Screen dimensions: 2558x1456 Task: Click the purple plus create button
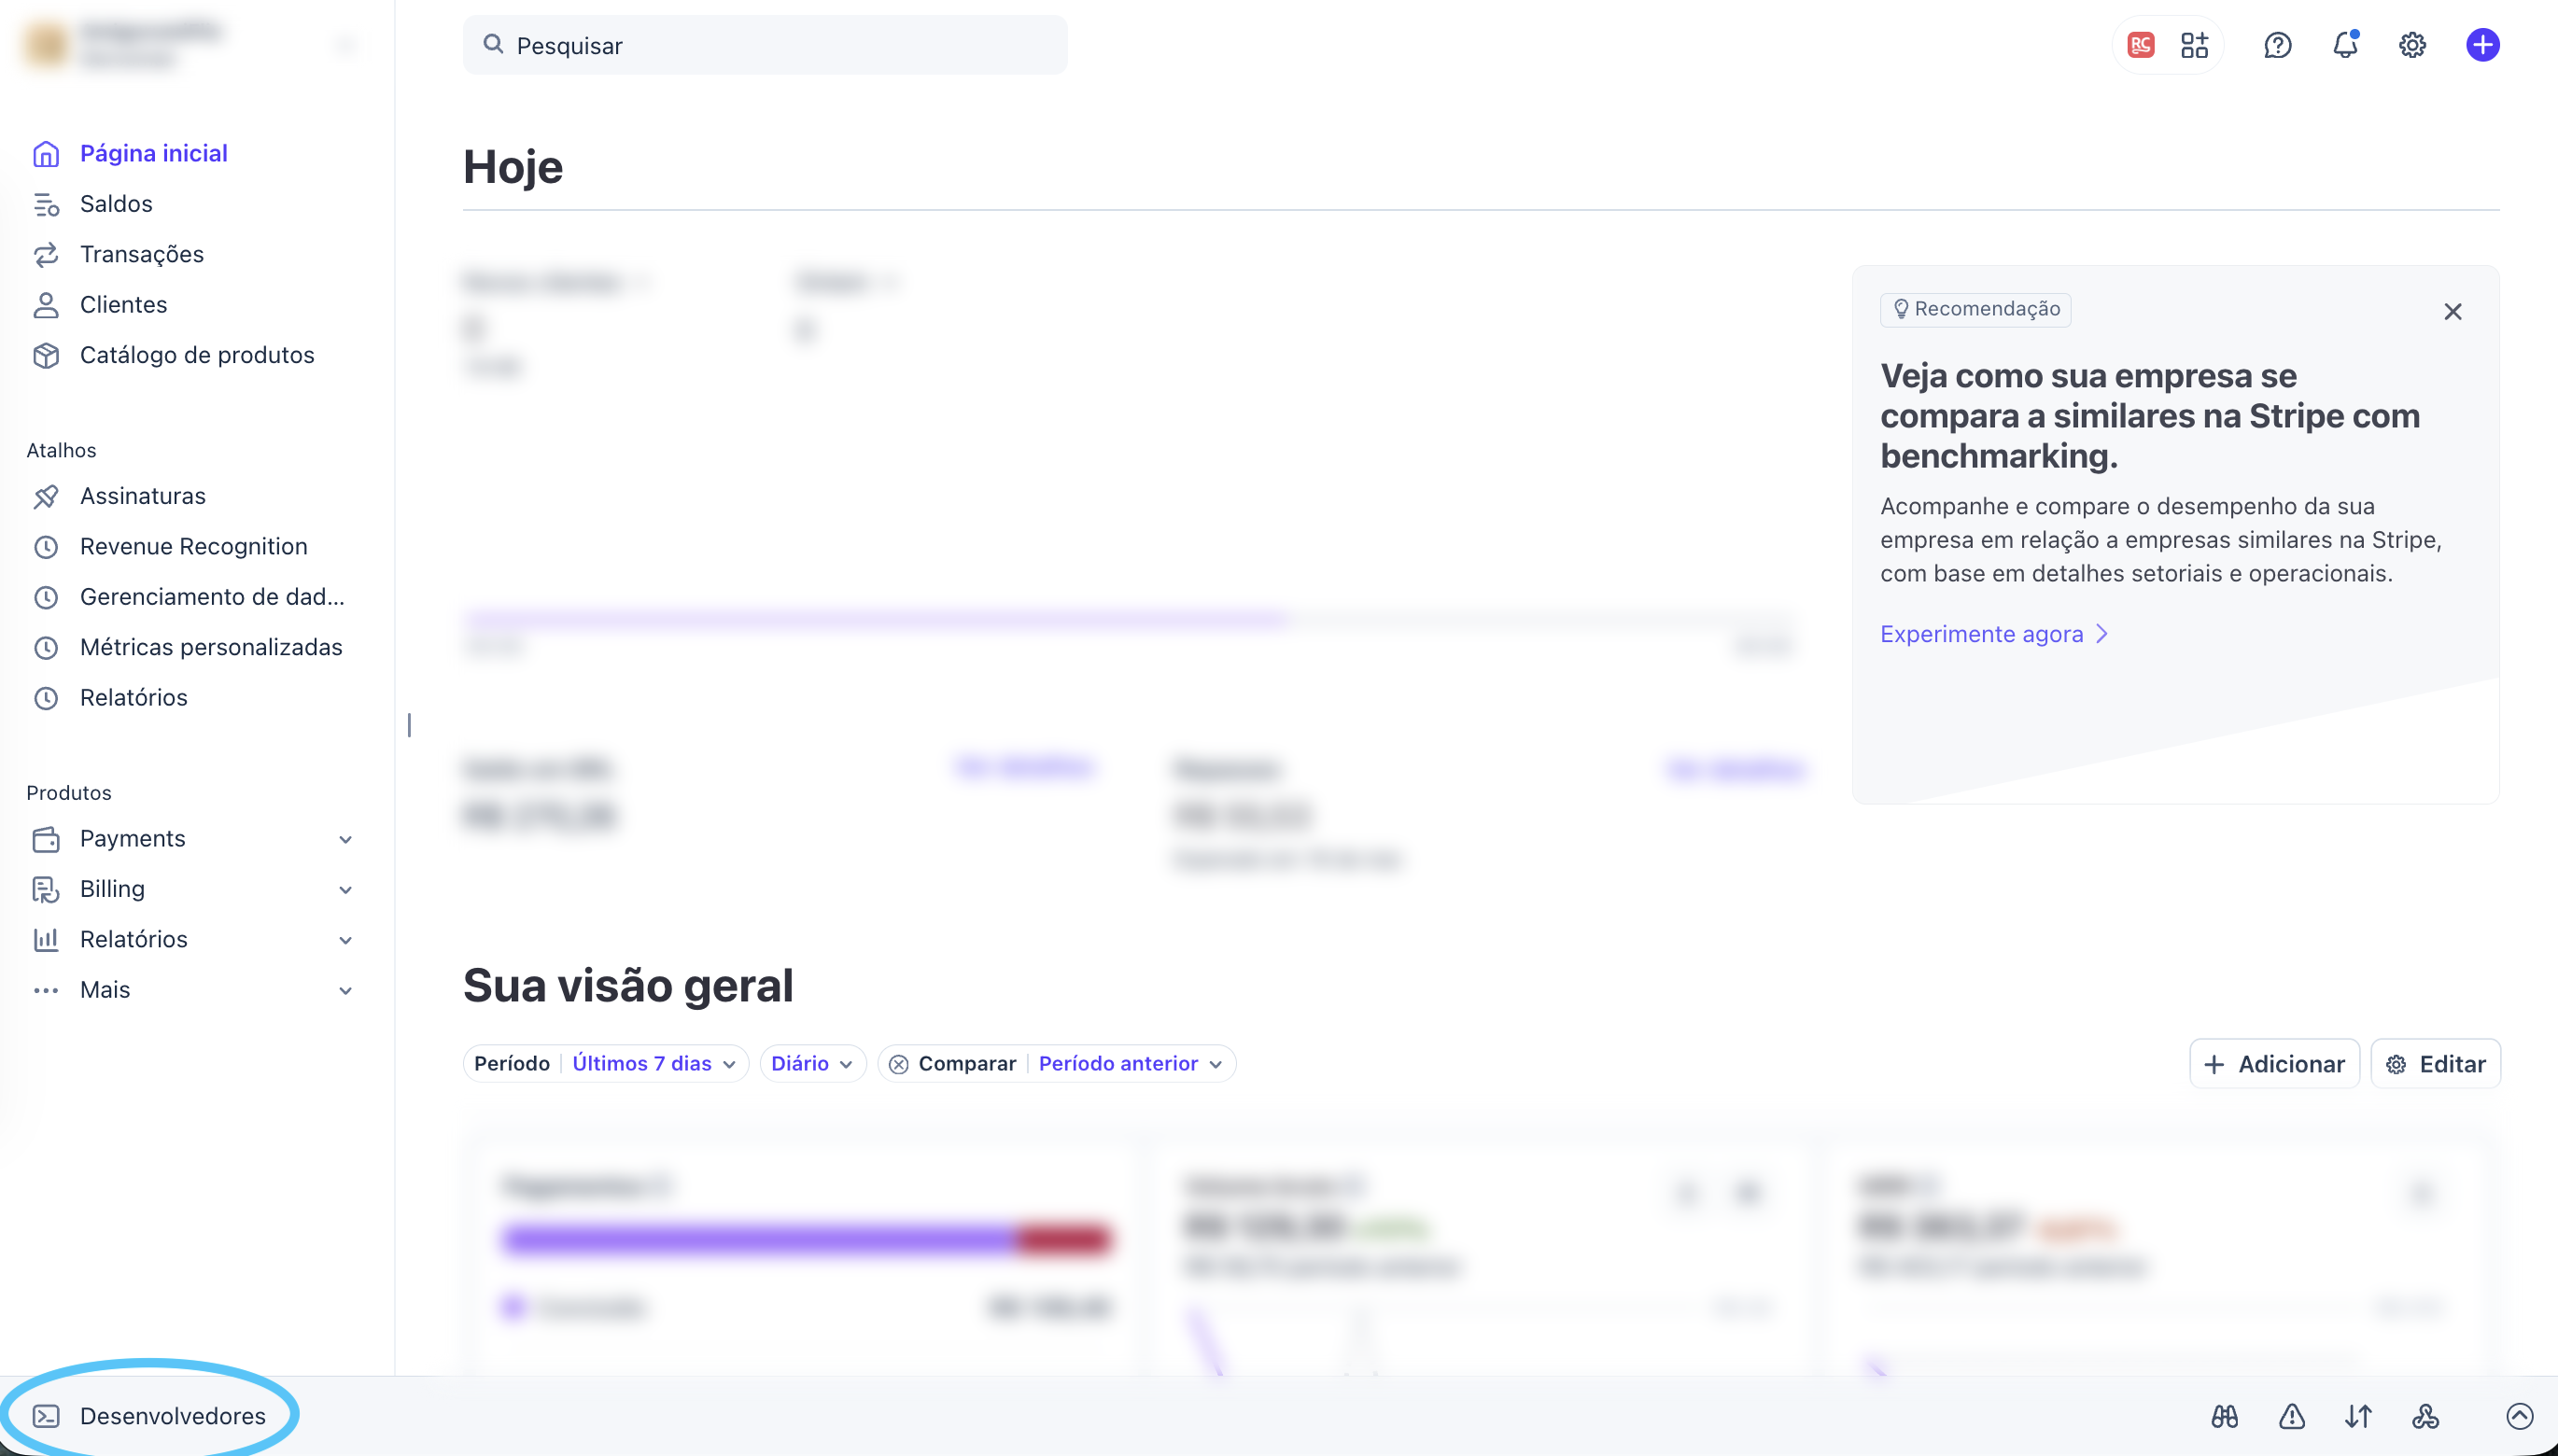tap(2482, 45)
